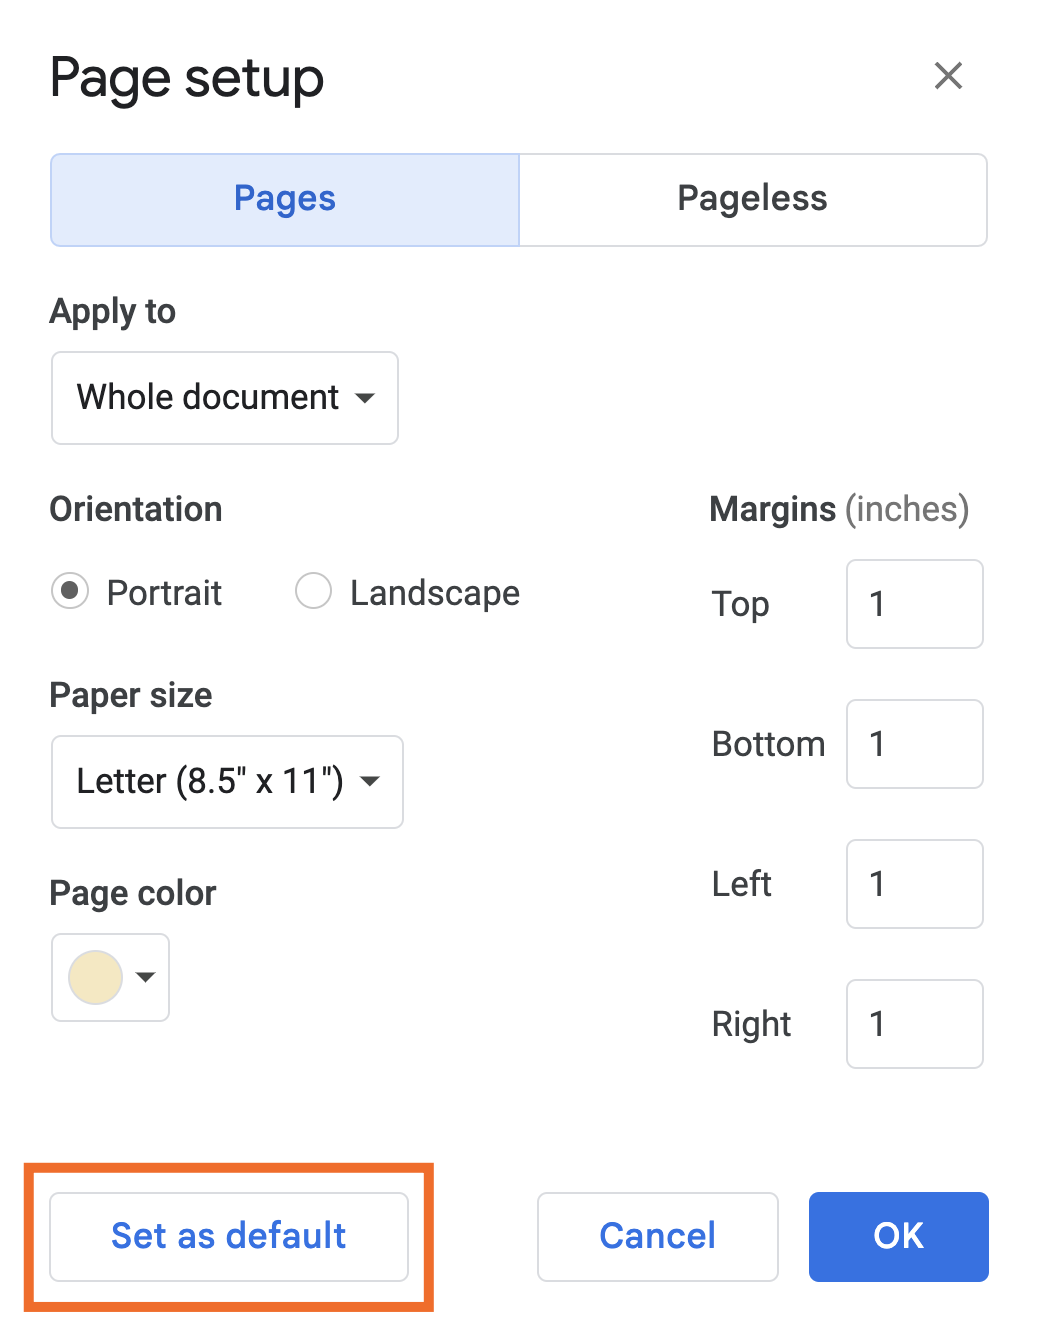The image size is (1038, 1332).
Task: Switch to the Pages tab
Action: [x=284, y=199]
